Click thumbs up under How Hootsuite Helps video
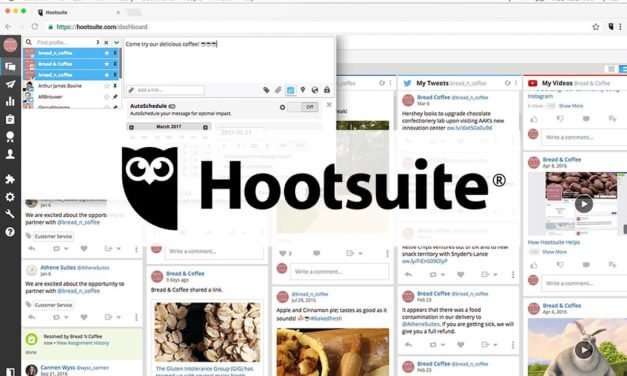This screenshot has height=376, width=627. [x=534, y=265]
